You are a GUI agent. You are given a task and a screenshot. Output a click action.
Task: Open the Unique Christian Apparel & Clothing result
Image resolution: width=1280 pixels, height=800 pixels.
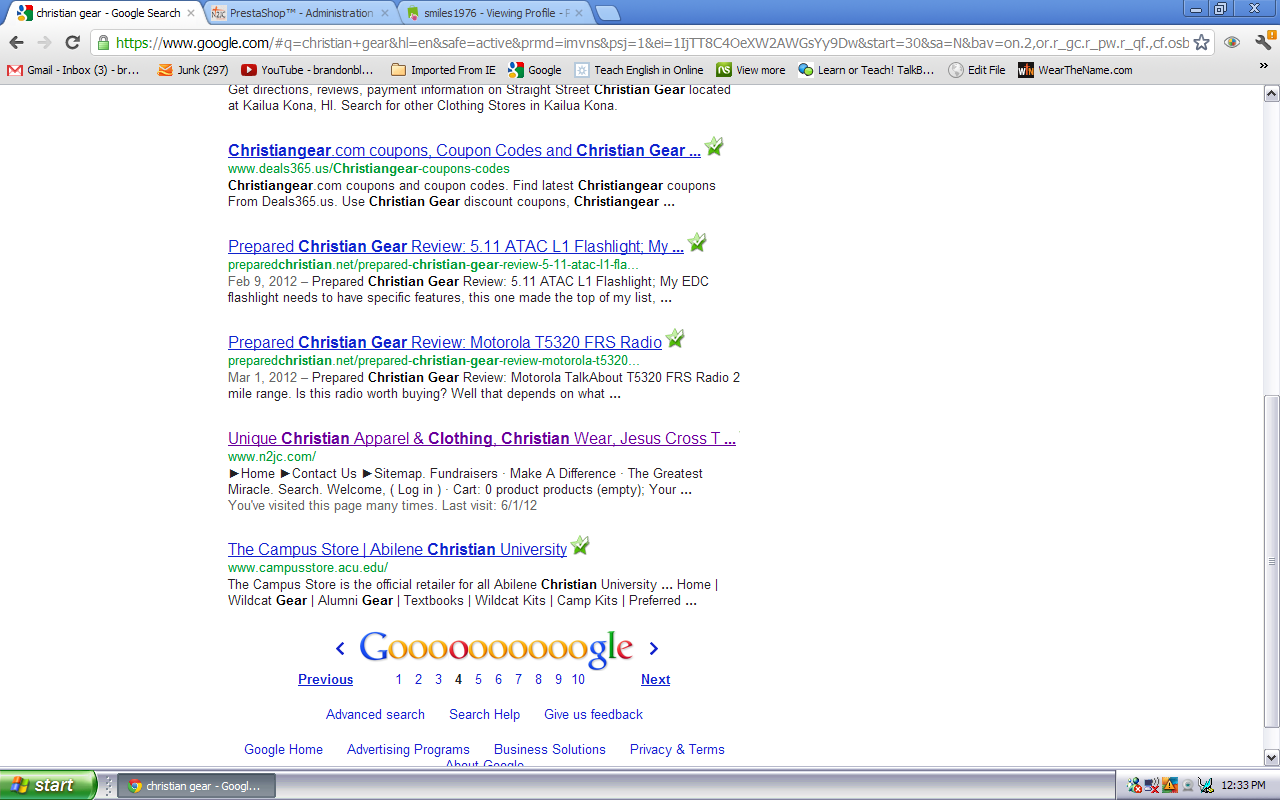(482, 439)
